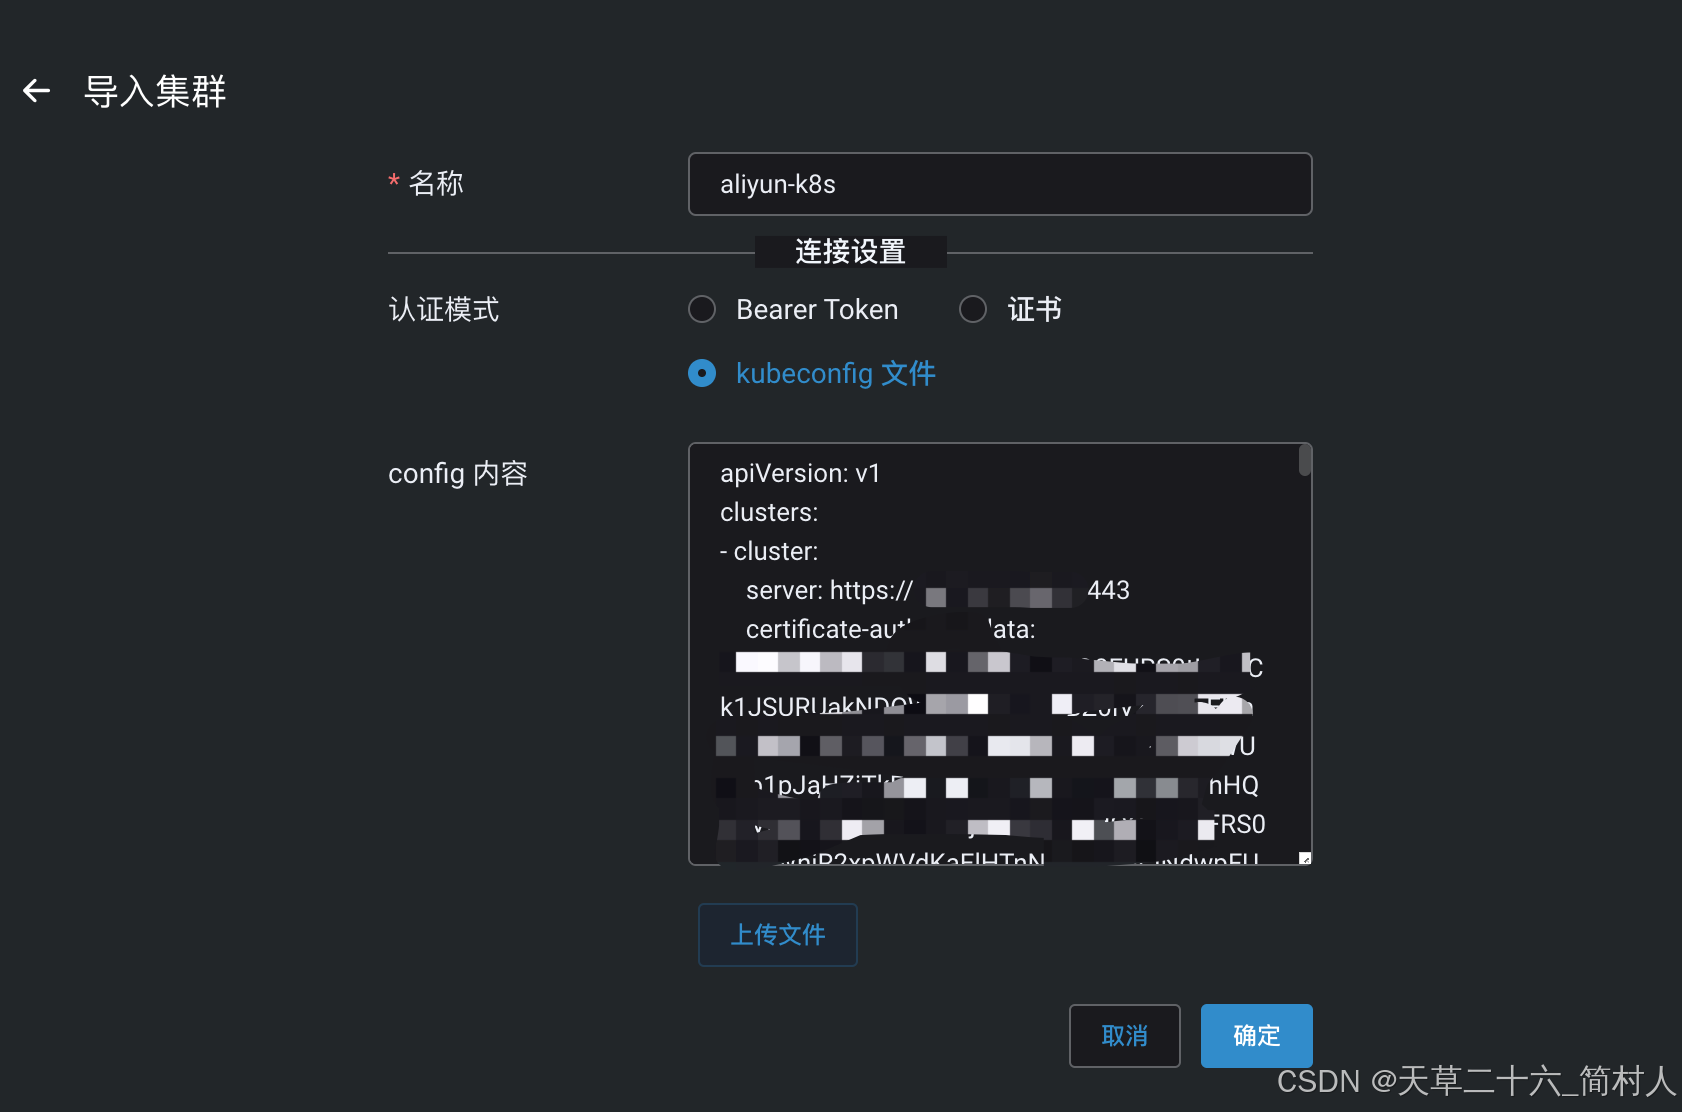Image resolution: width=1682 pixels, height=1112 pixels.
Task: Click the config textarea scrollbar thumb
Action: pos(1305,461)
